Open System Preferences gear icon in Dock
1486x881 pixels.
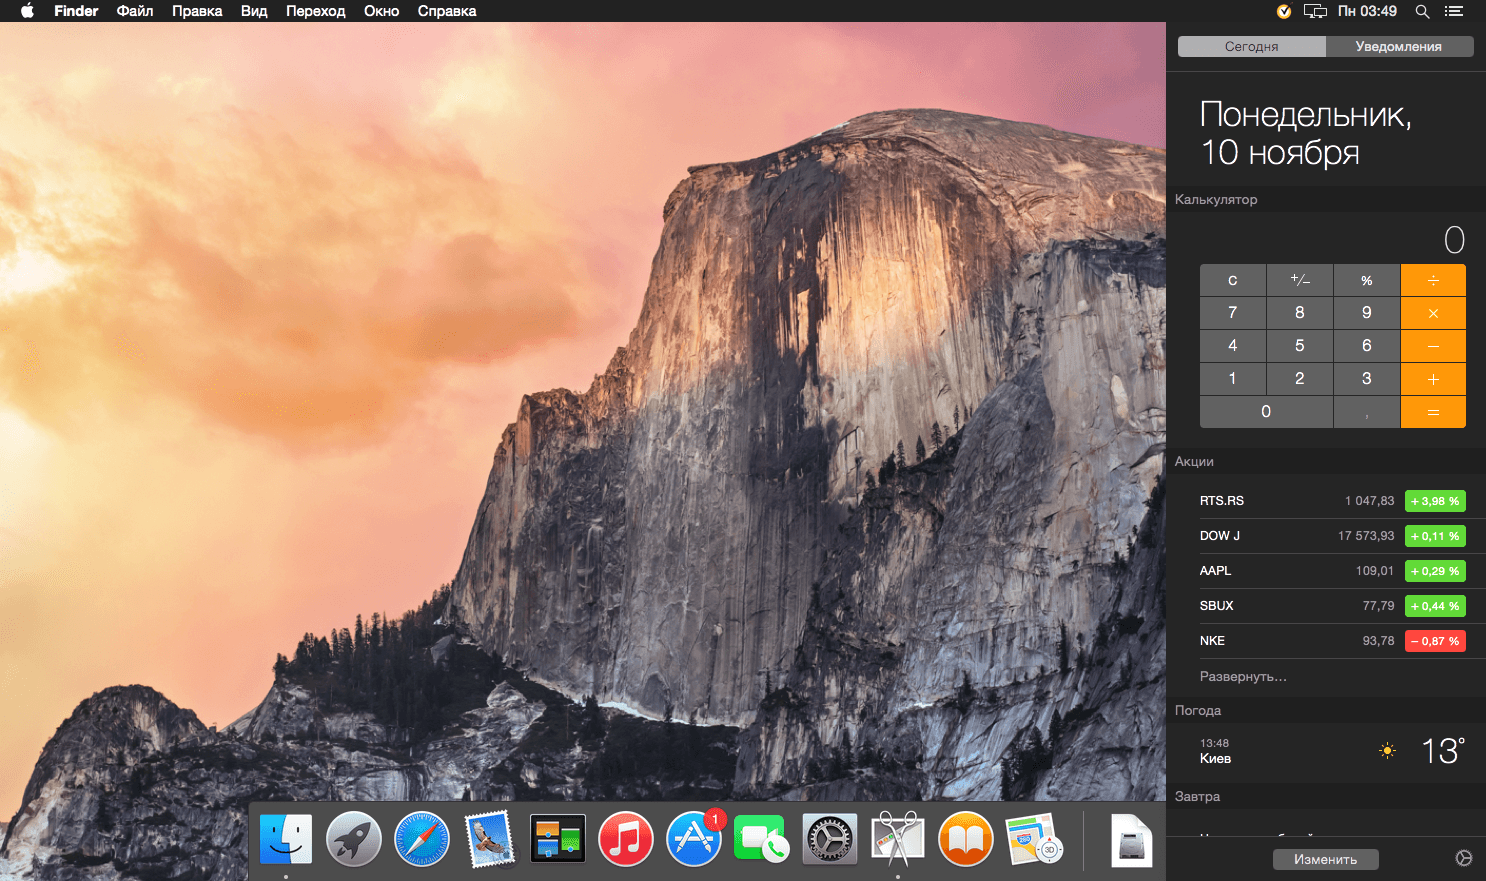tap(830, 838)
